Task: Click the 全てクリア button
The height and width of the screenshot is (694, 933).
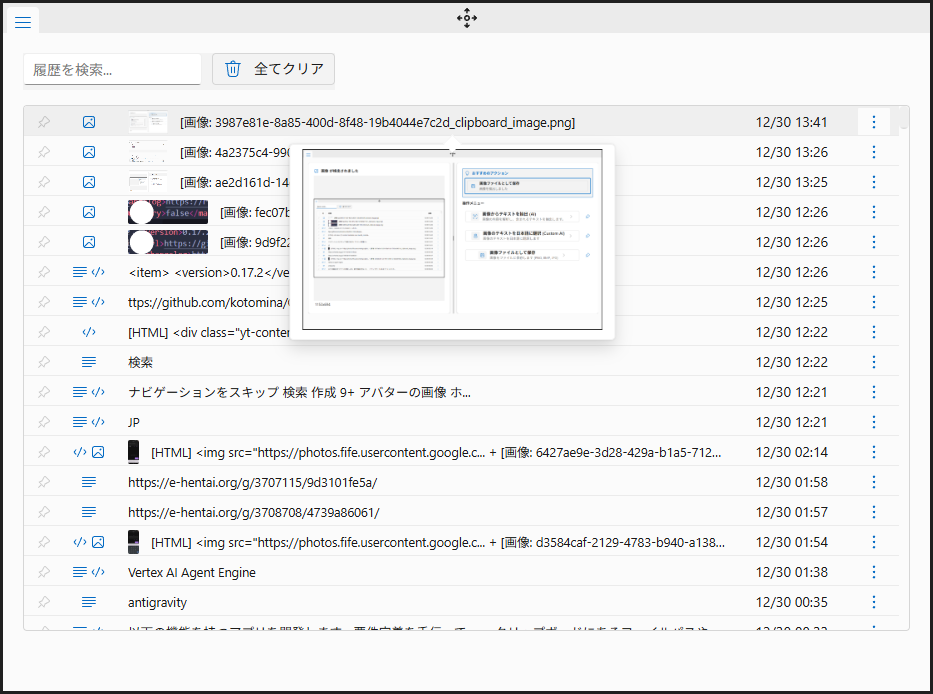Action: pyautogui.click(x=273, y=70)
